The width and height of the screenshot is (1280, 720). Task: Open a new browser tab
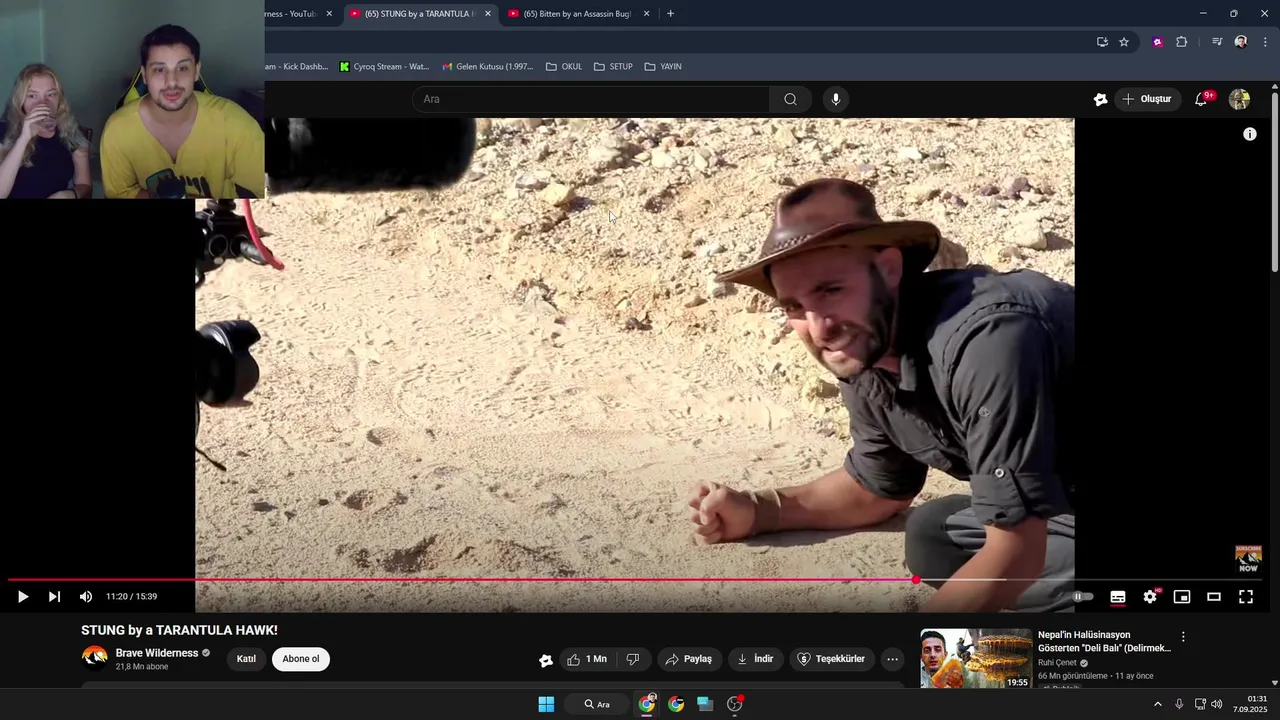670,14
